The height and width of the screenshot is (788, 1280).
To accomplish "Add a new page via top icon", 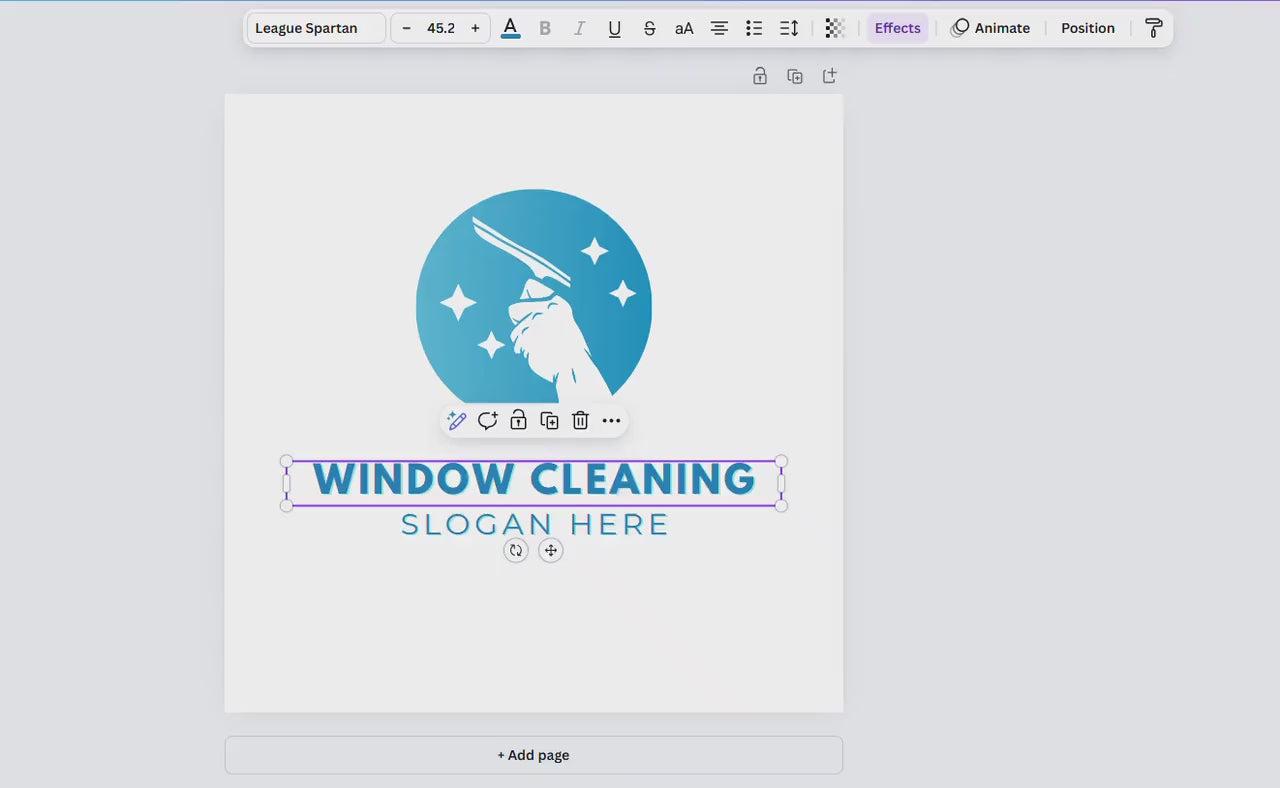I will 829,76.
